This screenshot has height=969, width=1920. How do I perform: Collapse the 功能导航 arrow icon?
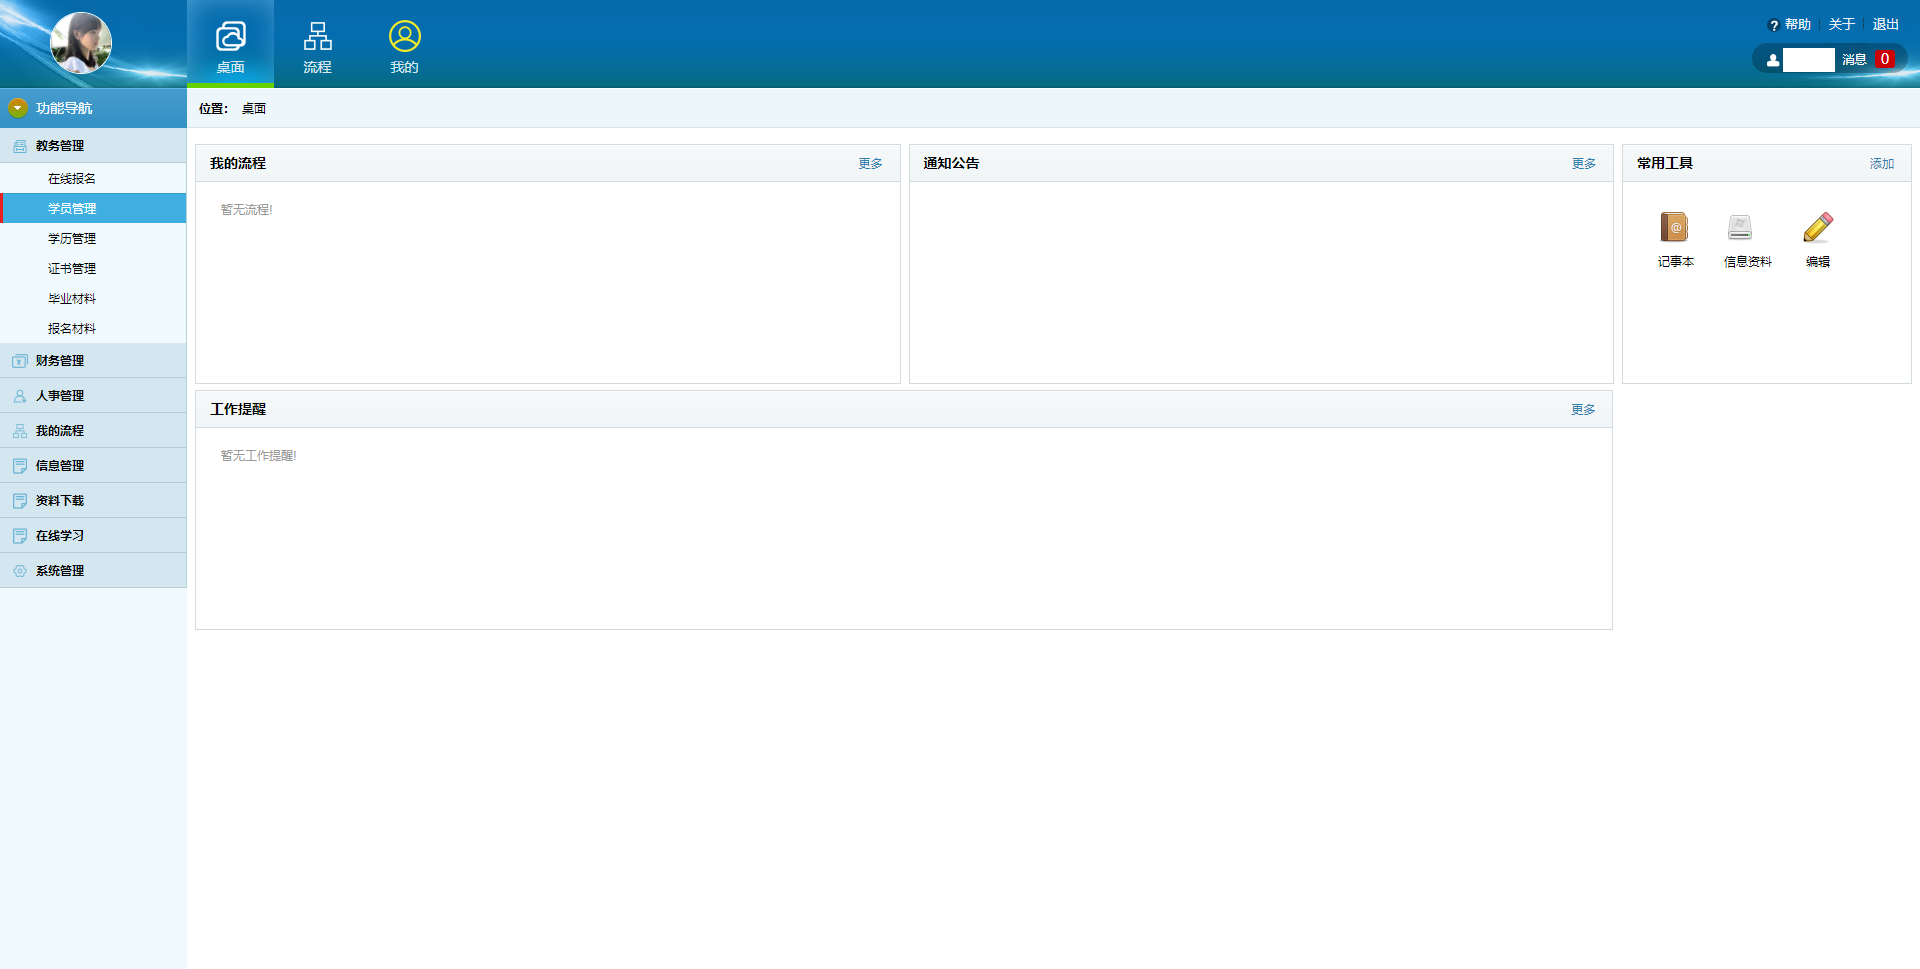[17, 108]
